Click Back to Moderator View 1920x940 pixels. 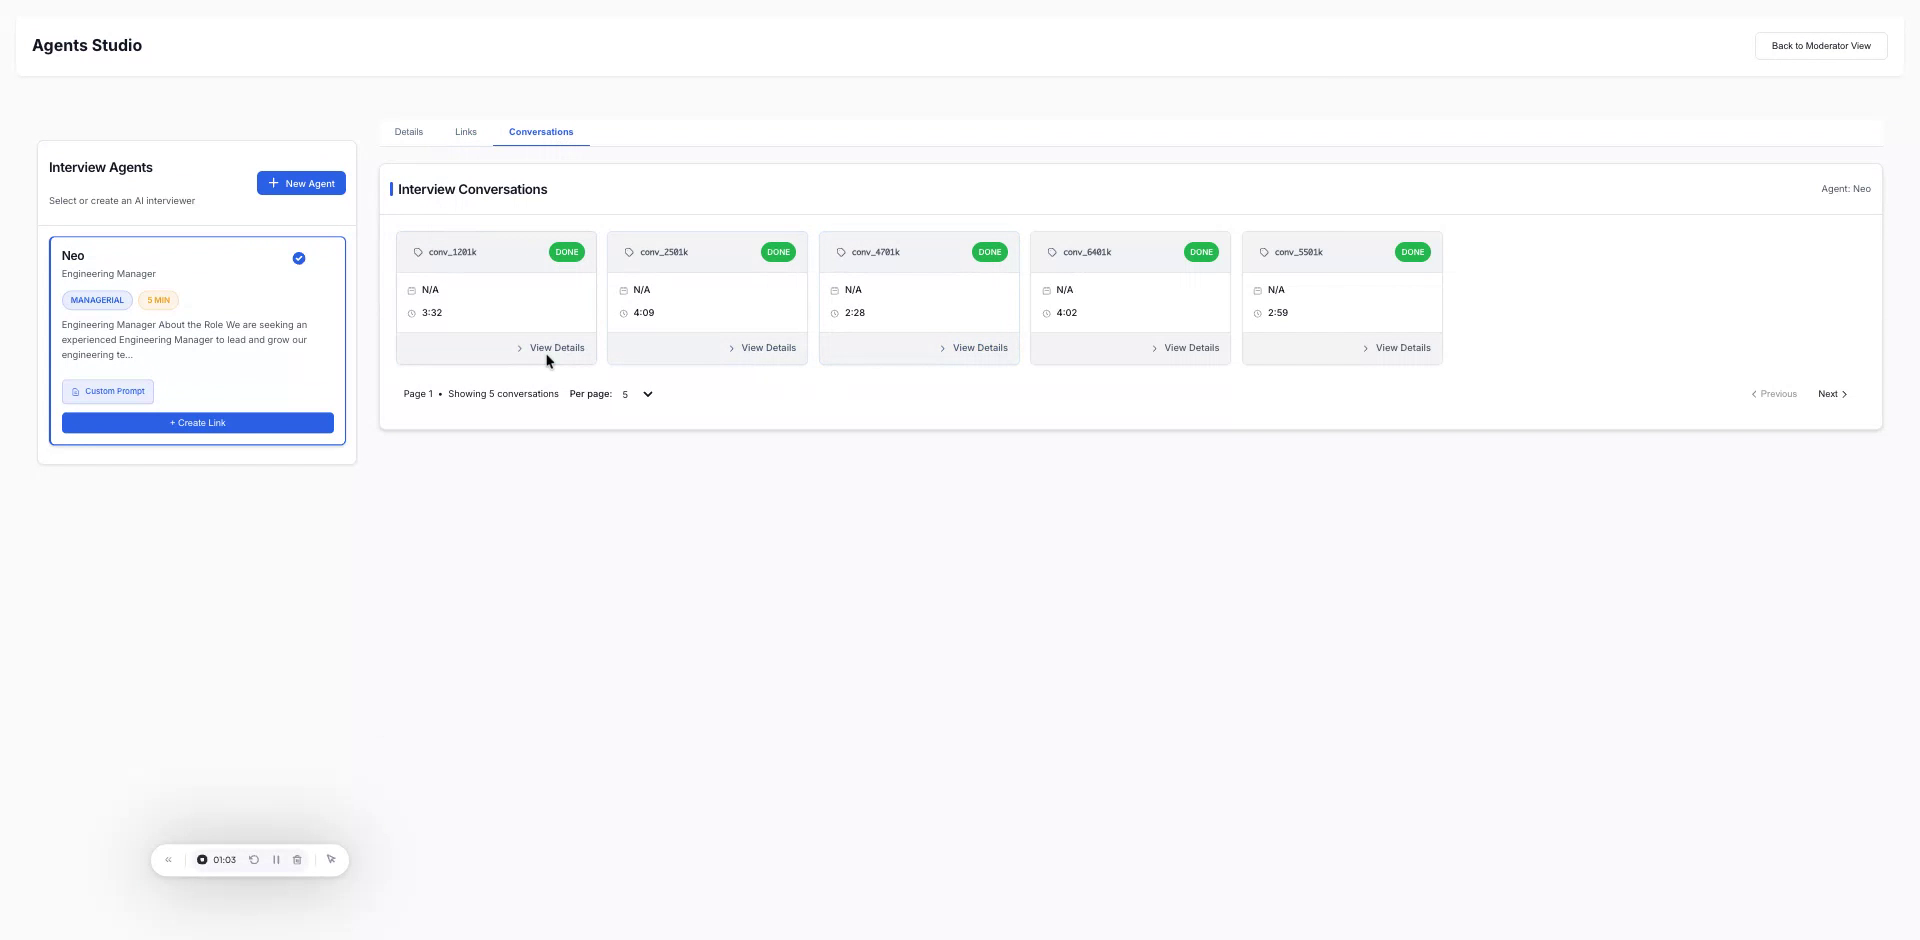1821,46
